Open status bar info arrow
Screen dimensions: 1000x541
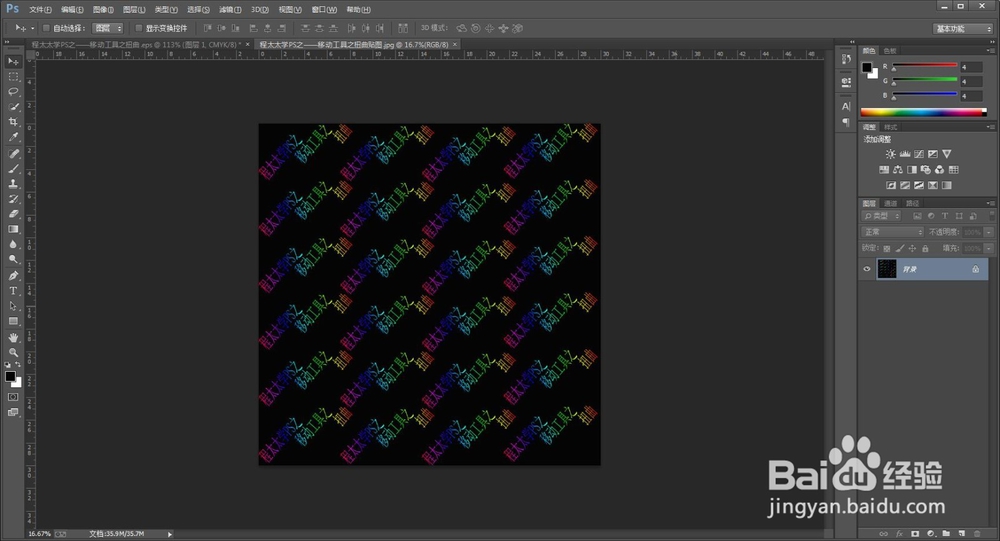(170, 534)
